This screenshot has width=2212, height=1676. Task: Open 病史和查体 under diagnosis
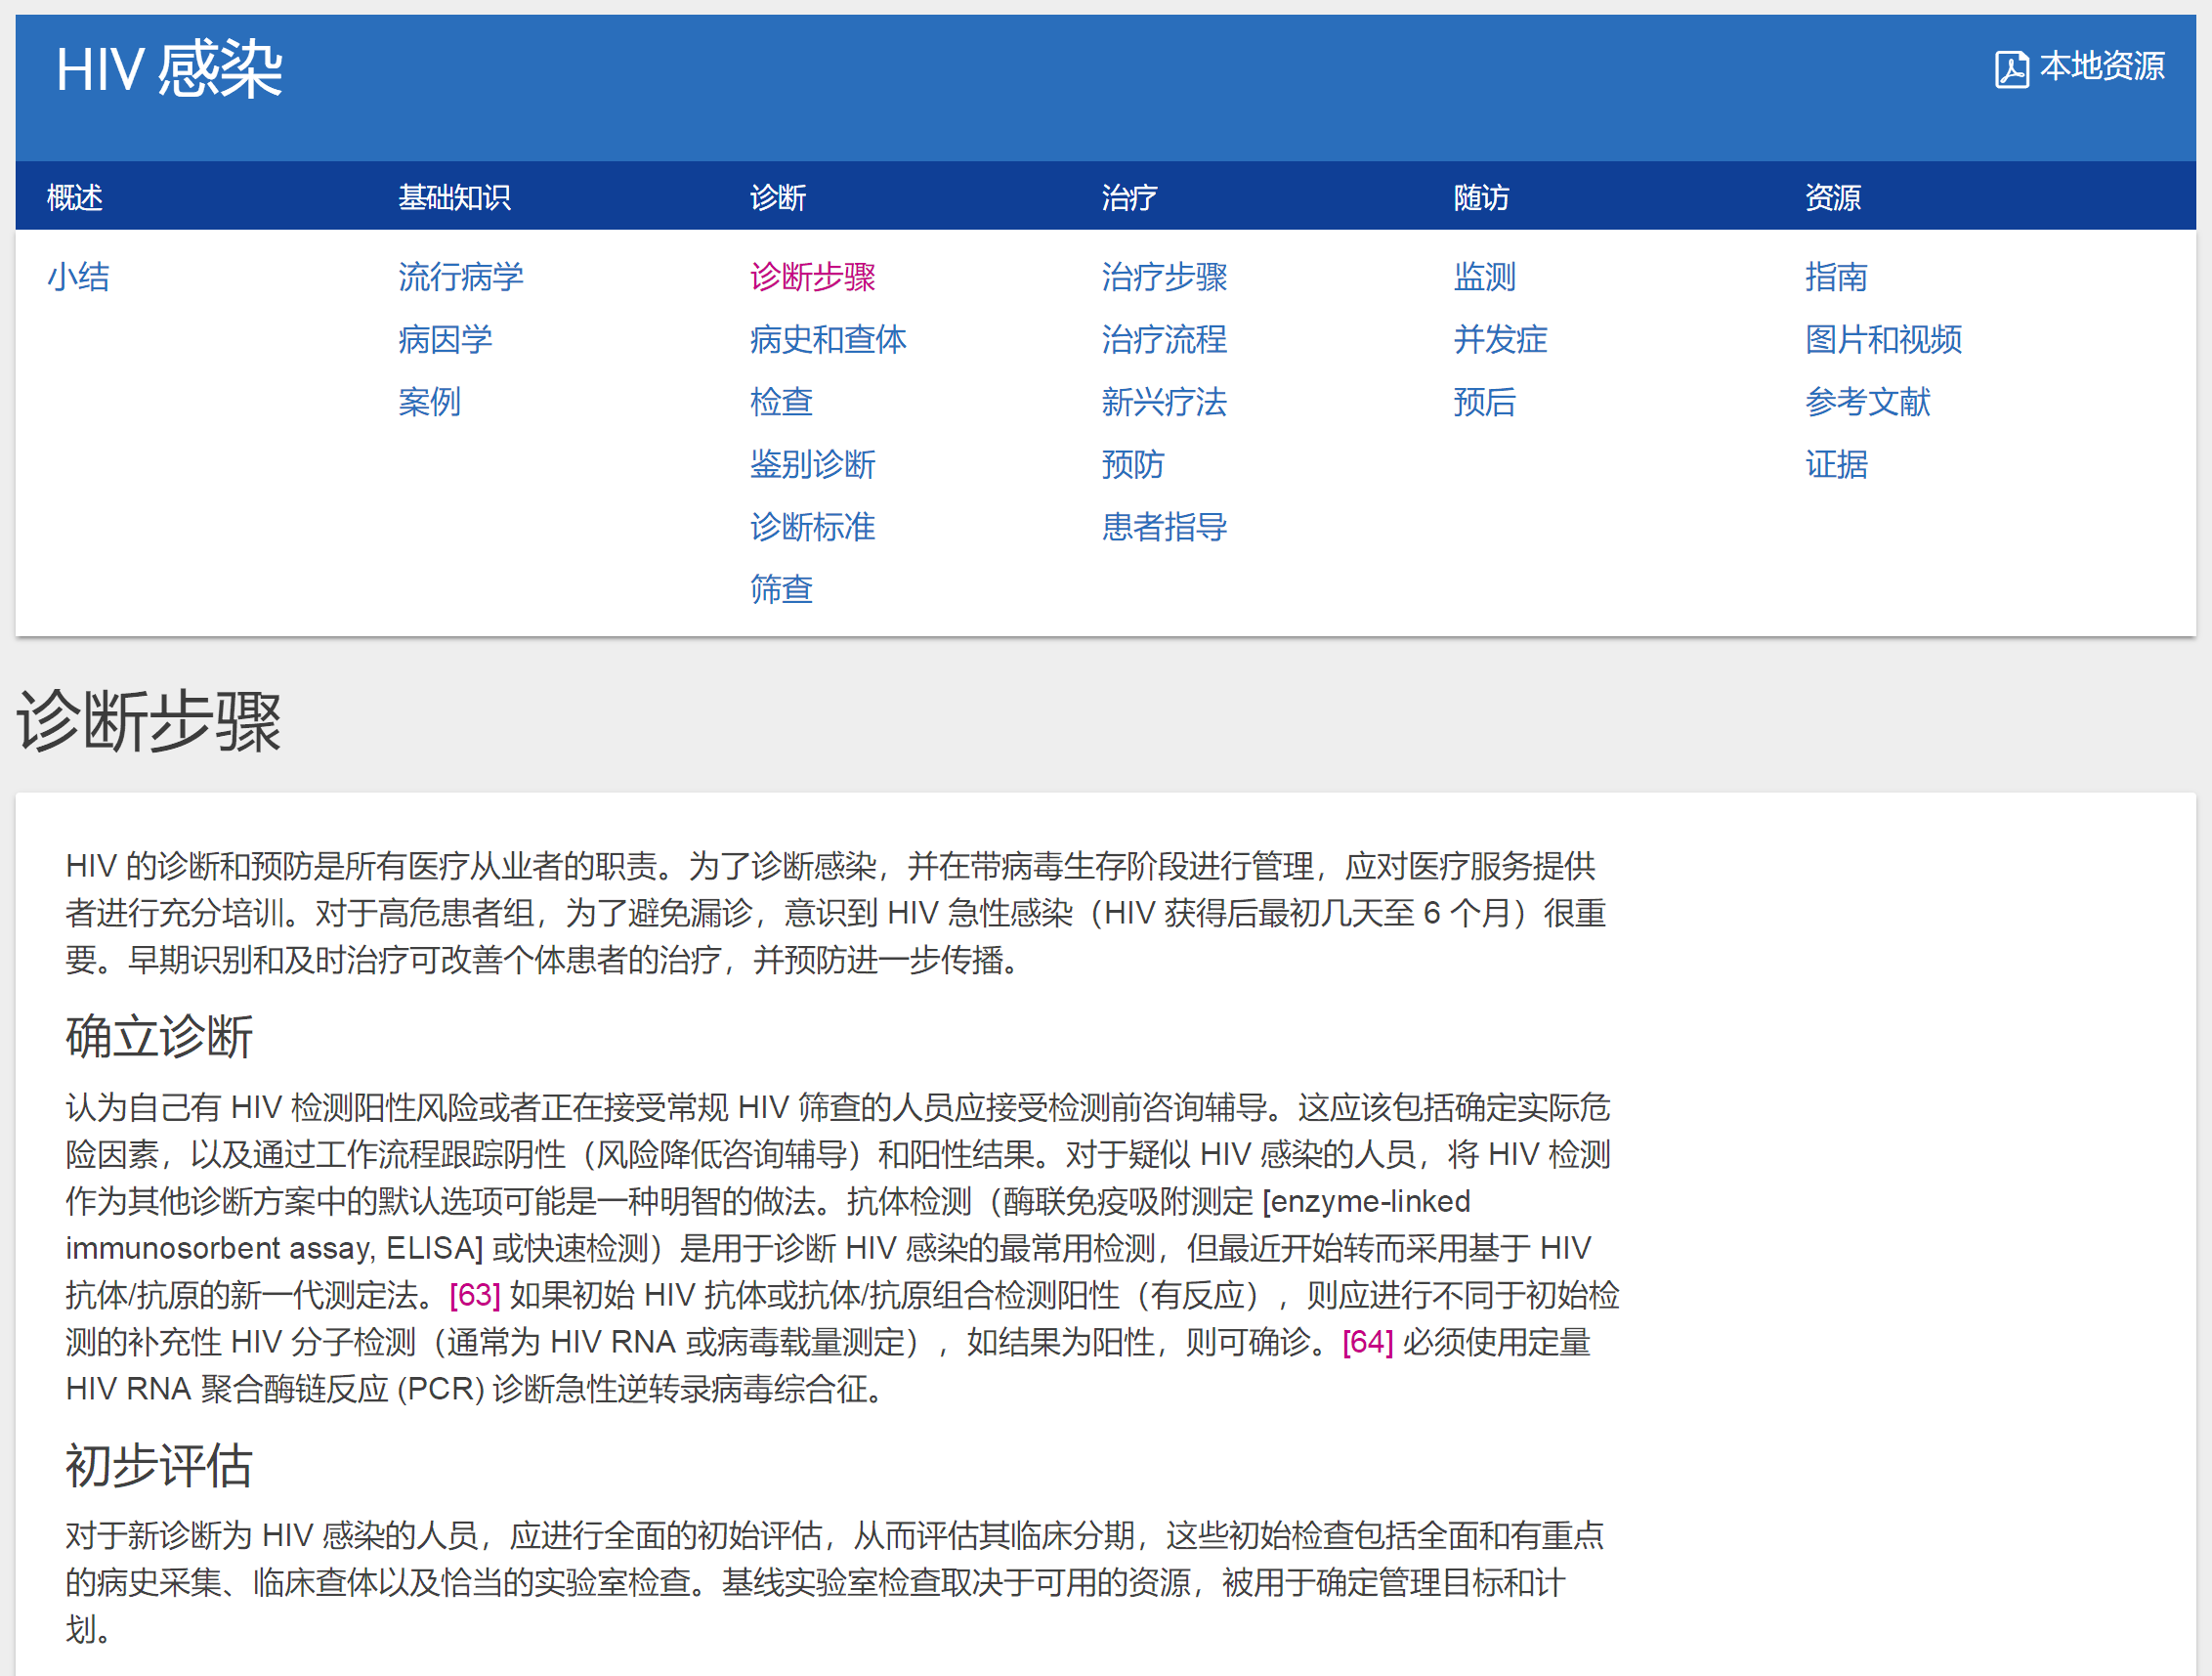[827, 340]
